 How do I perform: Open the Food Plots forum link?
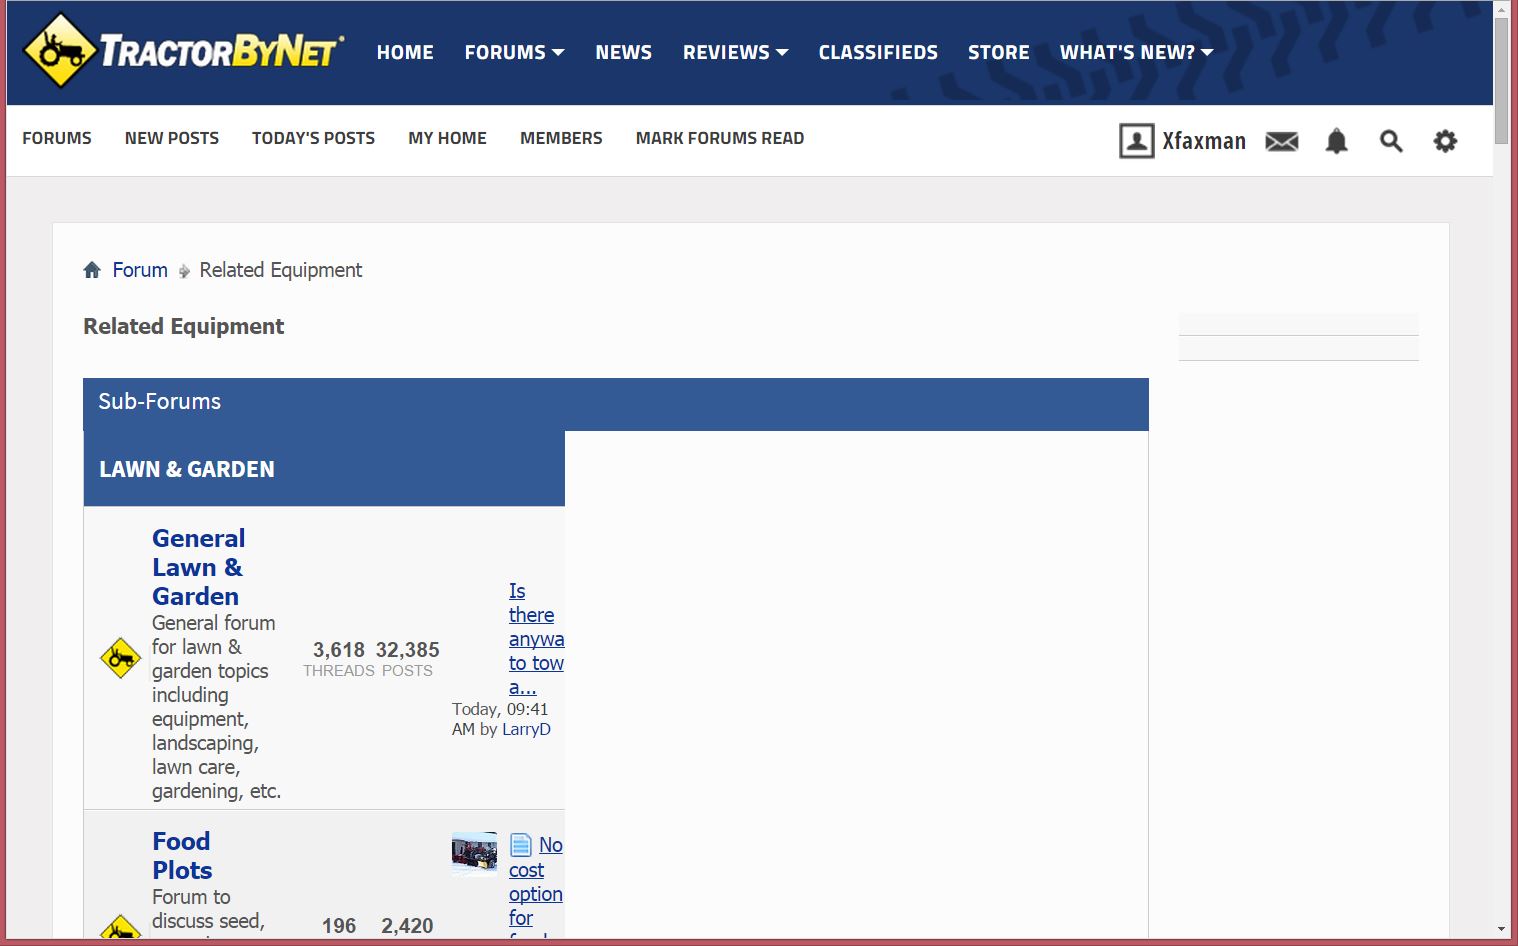(182, 855)
